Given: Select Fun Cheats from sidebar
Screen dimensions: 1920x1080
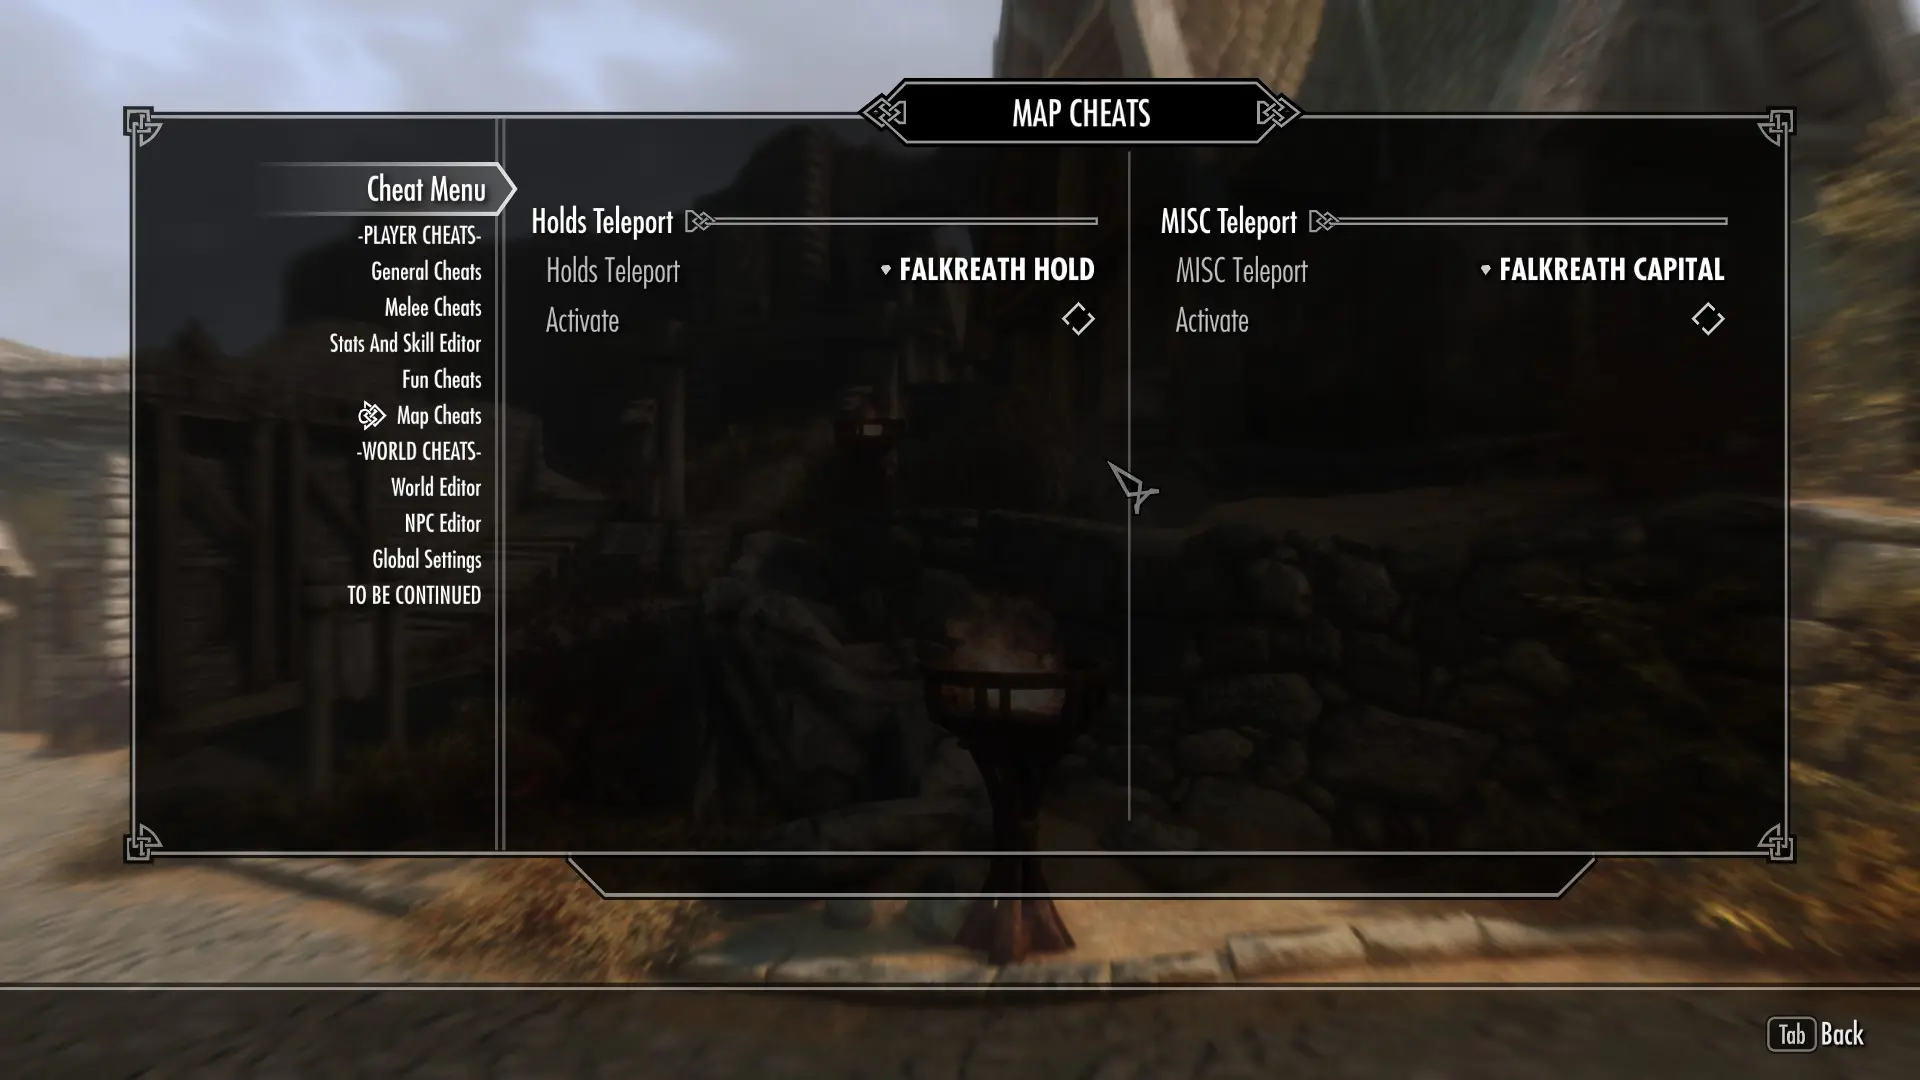Looking at the screenshot, I should click(442, 380).
